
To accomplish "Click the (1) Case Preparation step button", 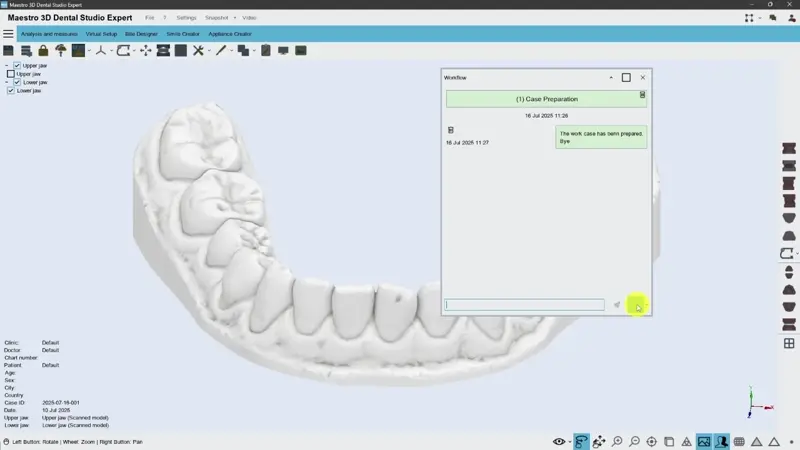I will tap(546, 99).
